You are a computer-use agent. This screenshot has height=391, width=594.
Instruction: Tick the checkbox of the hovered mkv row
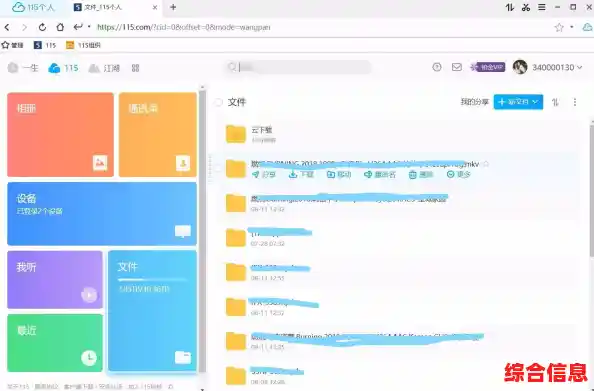click(218, 169)
